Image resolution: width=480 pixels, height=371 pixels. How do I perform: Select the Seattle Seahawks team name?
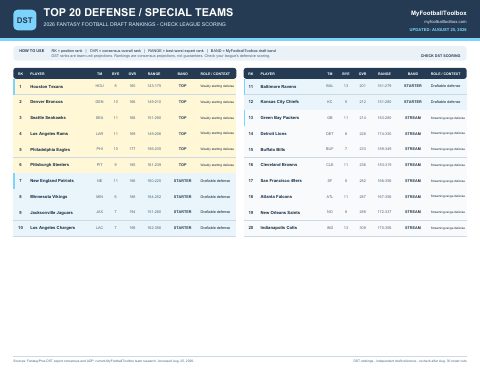48,118
